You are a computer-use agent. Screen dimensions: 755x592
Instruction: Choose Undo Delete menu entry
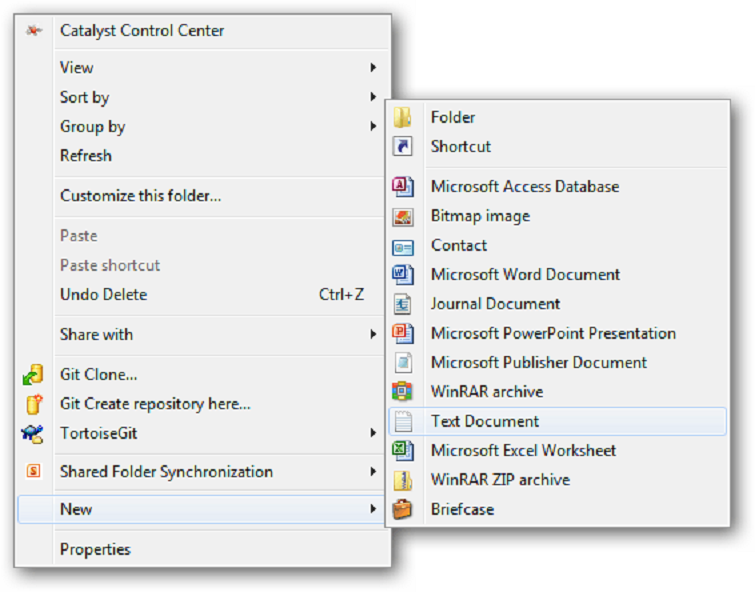104,295
